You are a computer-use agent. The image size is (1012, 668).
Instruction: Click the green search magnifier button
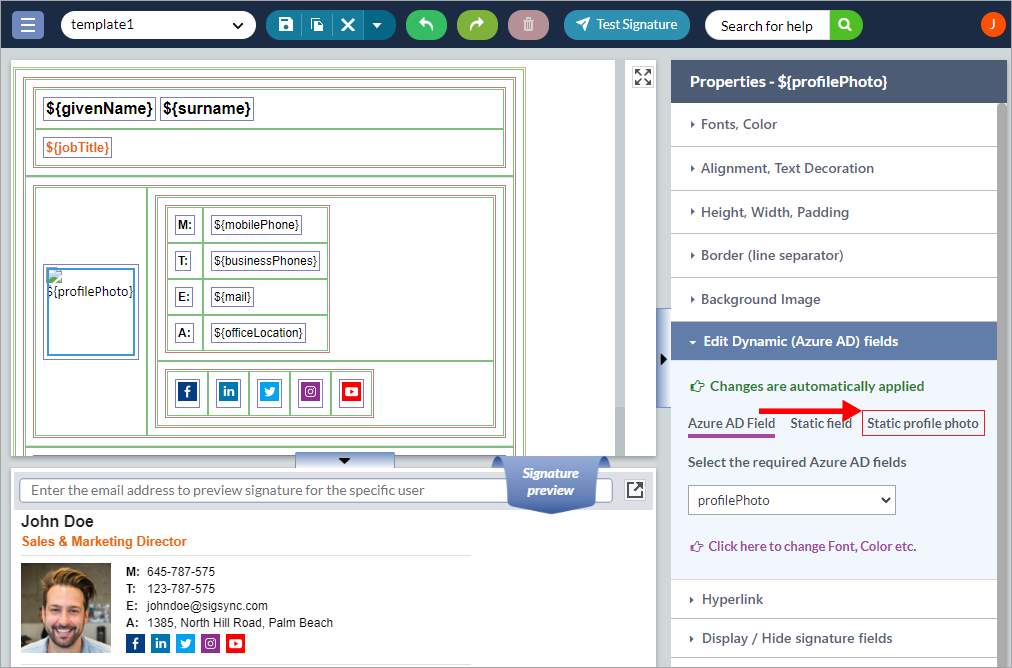coord(846,25)
